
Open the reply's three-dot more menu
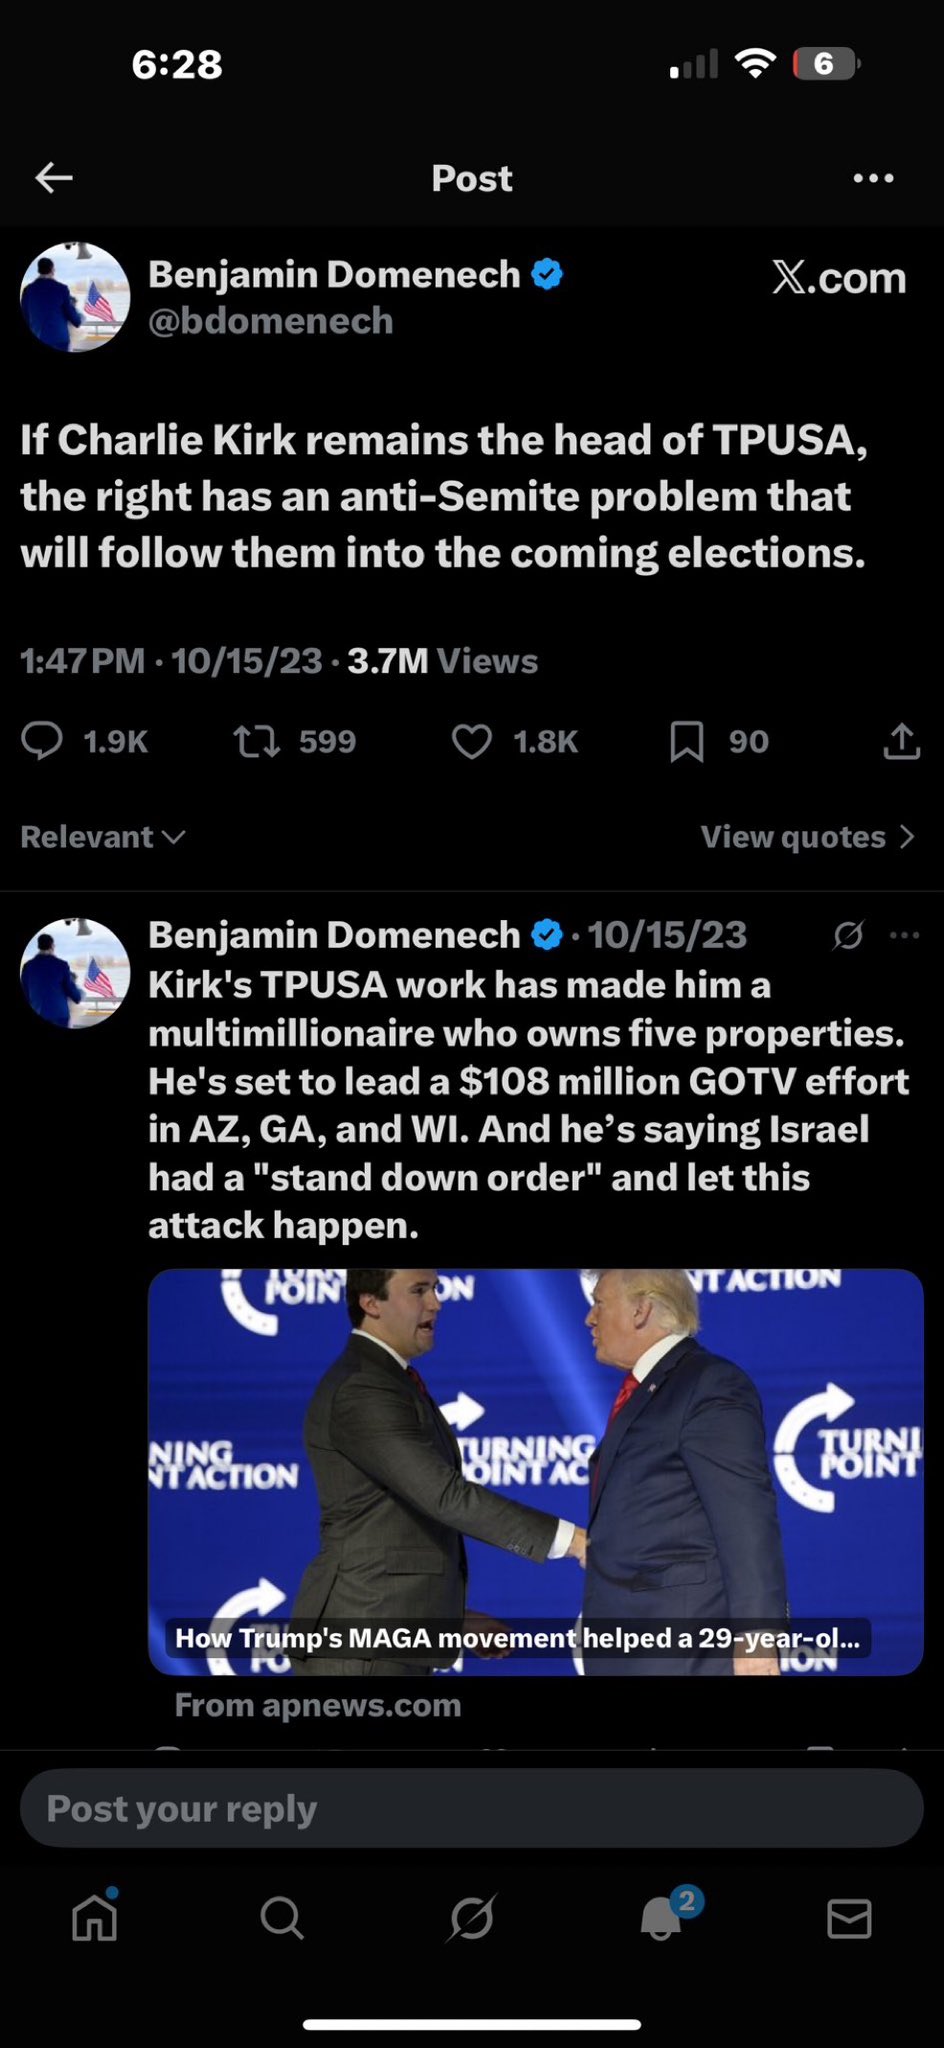click(x=904, y=935)
